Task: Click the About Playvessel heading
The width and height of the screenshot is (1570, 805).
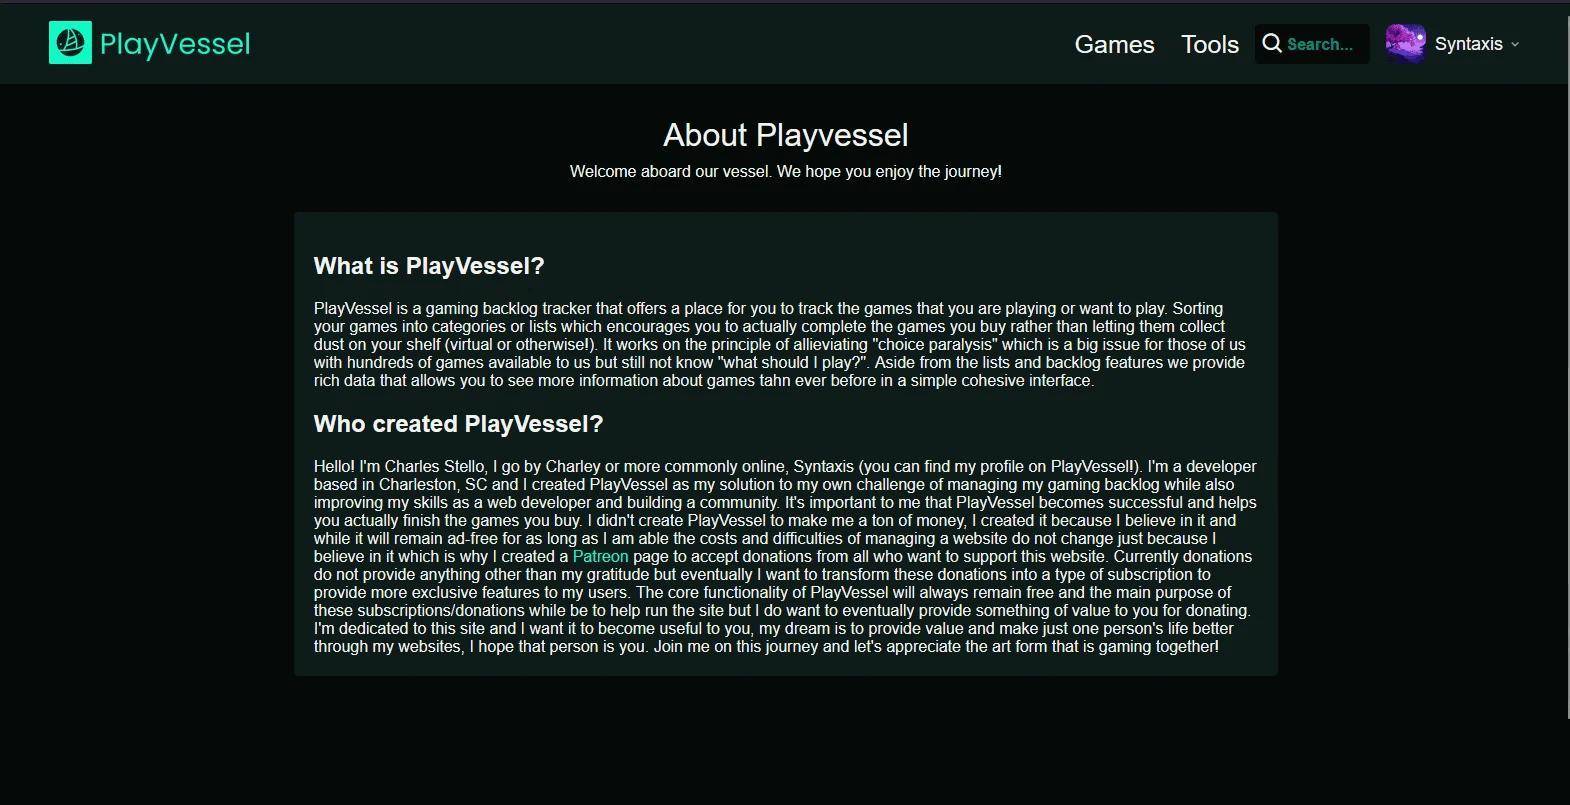Action: coord(786,135)
